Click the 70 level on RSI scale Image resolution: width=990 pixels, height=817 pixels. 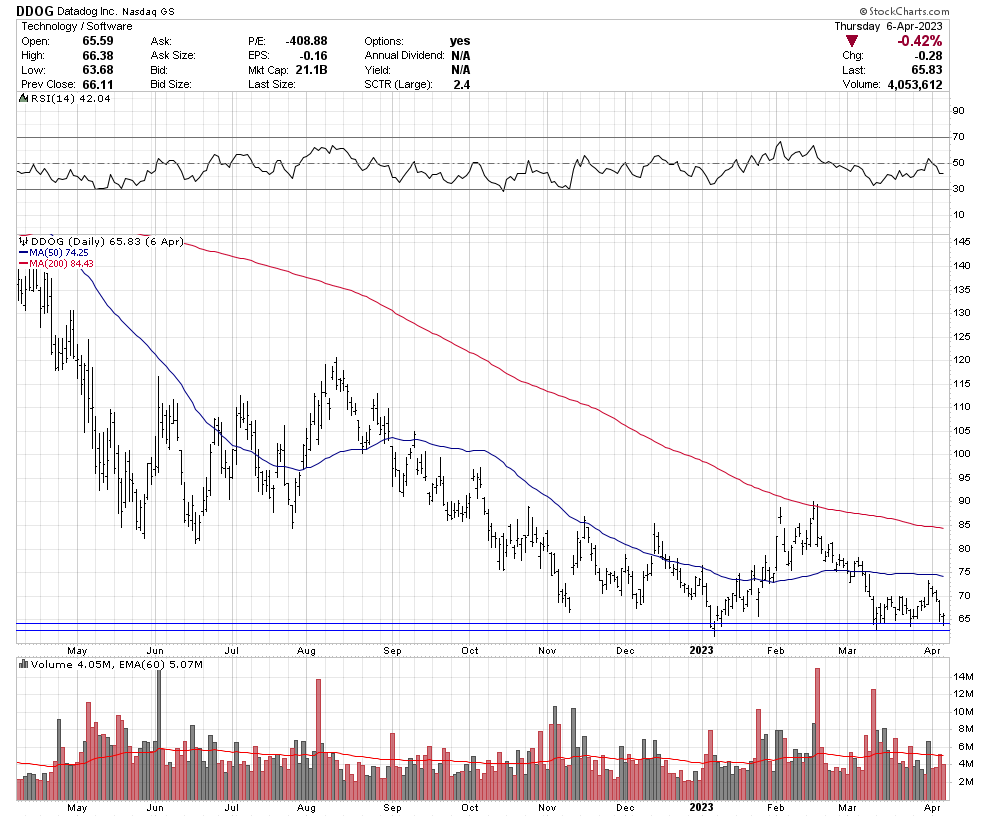point(958,136)
